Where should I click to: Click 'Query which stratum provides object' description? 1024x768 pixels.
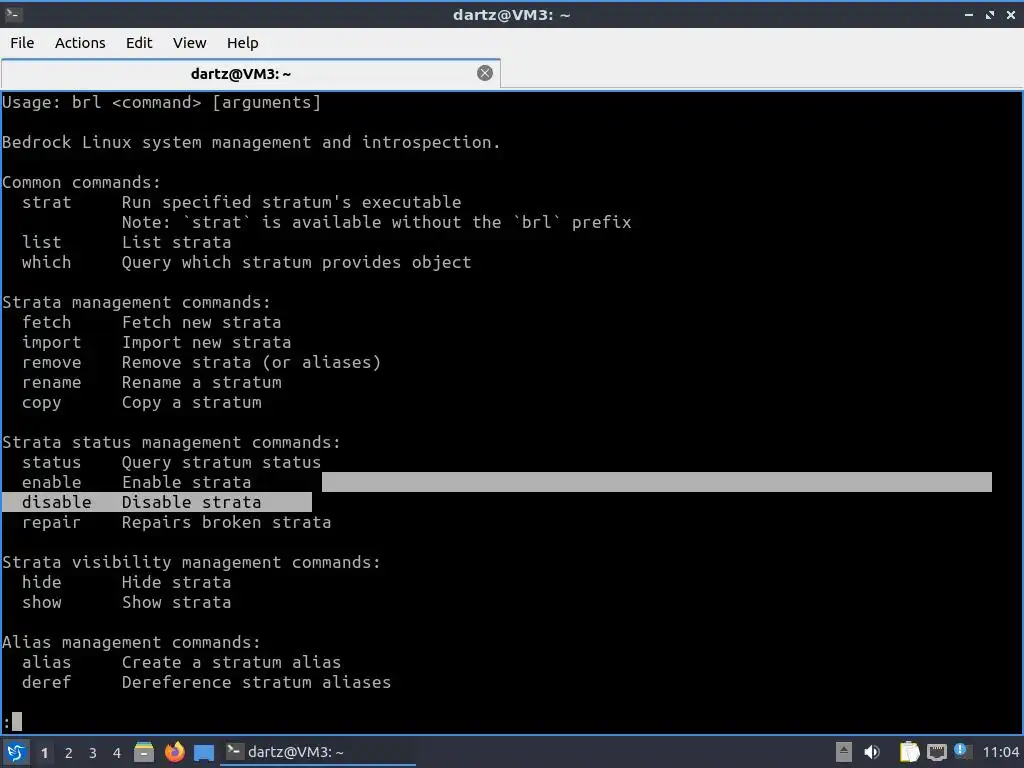click(296, 263)
